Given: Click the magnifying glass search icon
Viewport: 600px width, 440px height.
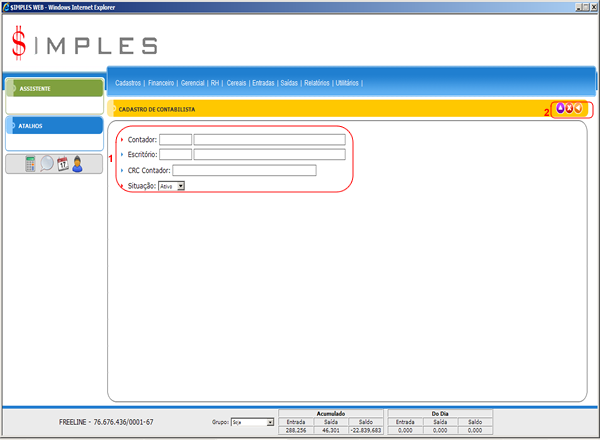Looking at the screenshot, I should [x=47, y=164].
